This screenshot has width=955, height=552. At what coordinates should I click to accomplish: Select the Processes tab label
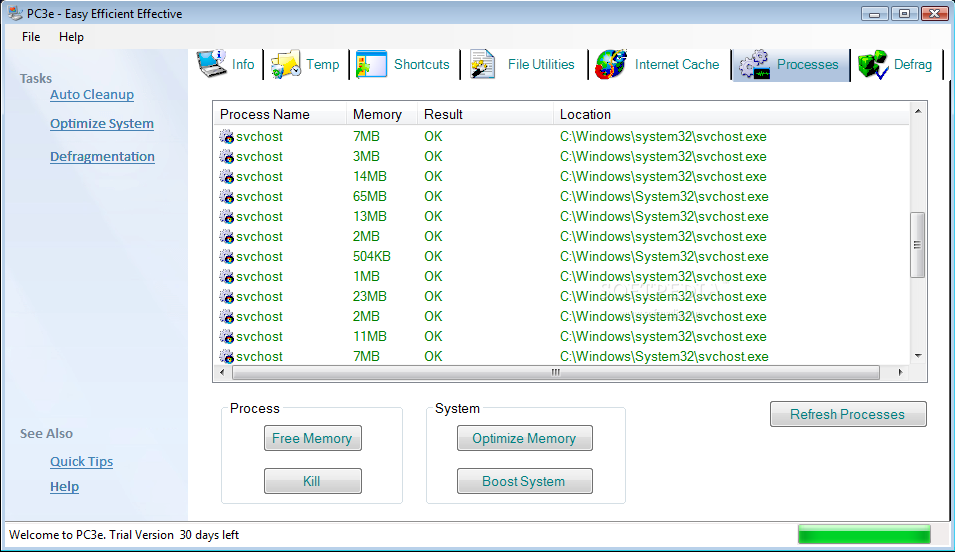coord(808,65)
